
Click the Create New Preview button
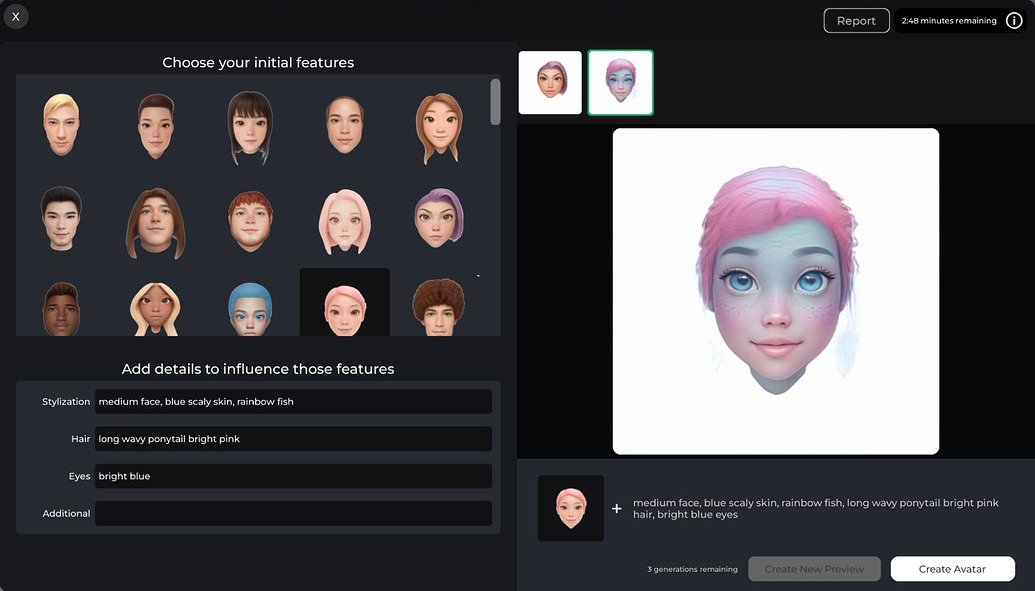click(814, 568)
